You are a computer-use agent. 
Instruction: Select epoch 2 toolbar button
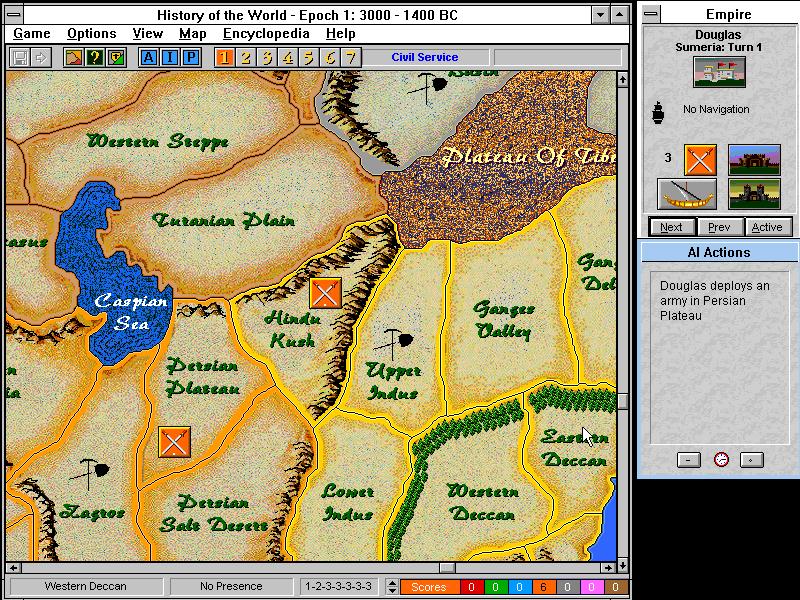click(x=246, y=58)
